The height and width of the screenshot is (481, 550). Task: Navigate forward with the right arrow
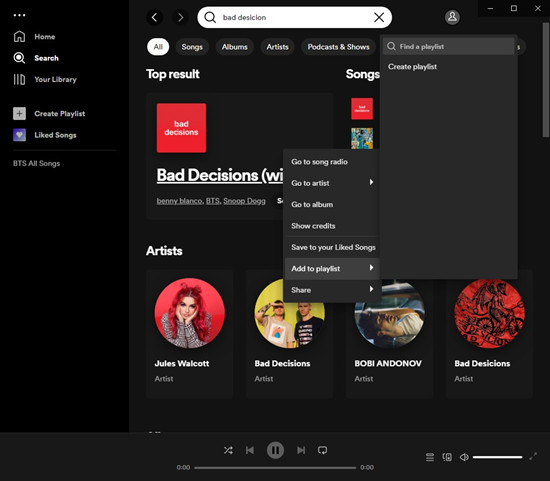tap(180, 17)
